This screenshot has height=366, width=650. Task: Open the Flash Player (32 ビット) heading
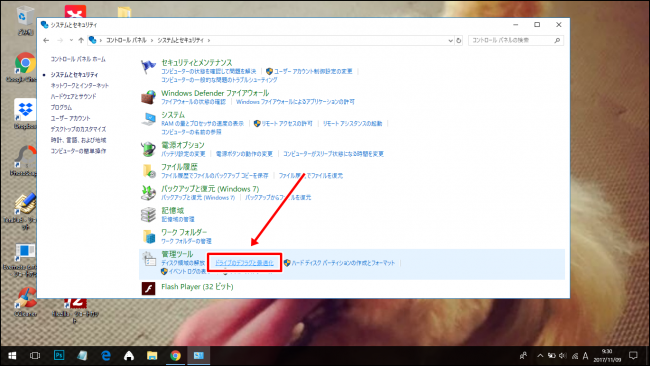pyautogui.click(x=197, y=287)
